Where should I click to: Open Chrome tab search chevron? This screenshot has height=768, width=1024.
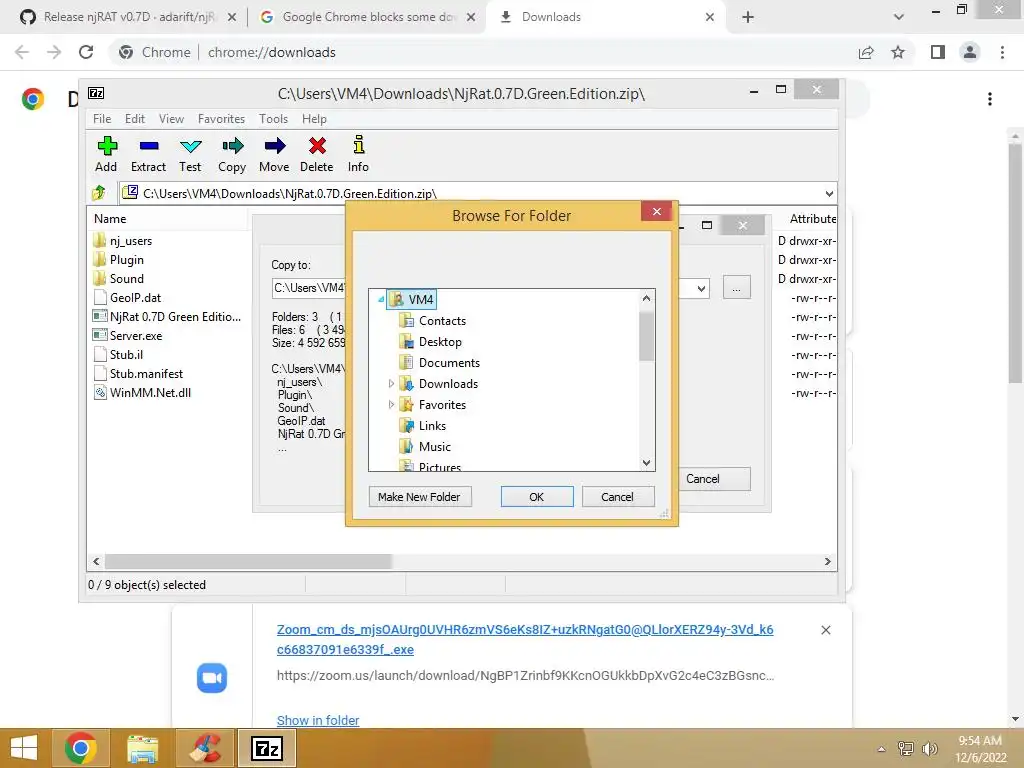coord(899,17)
